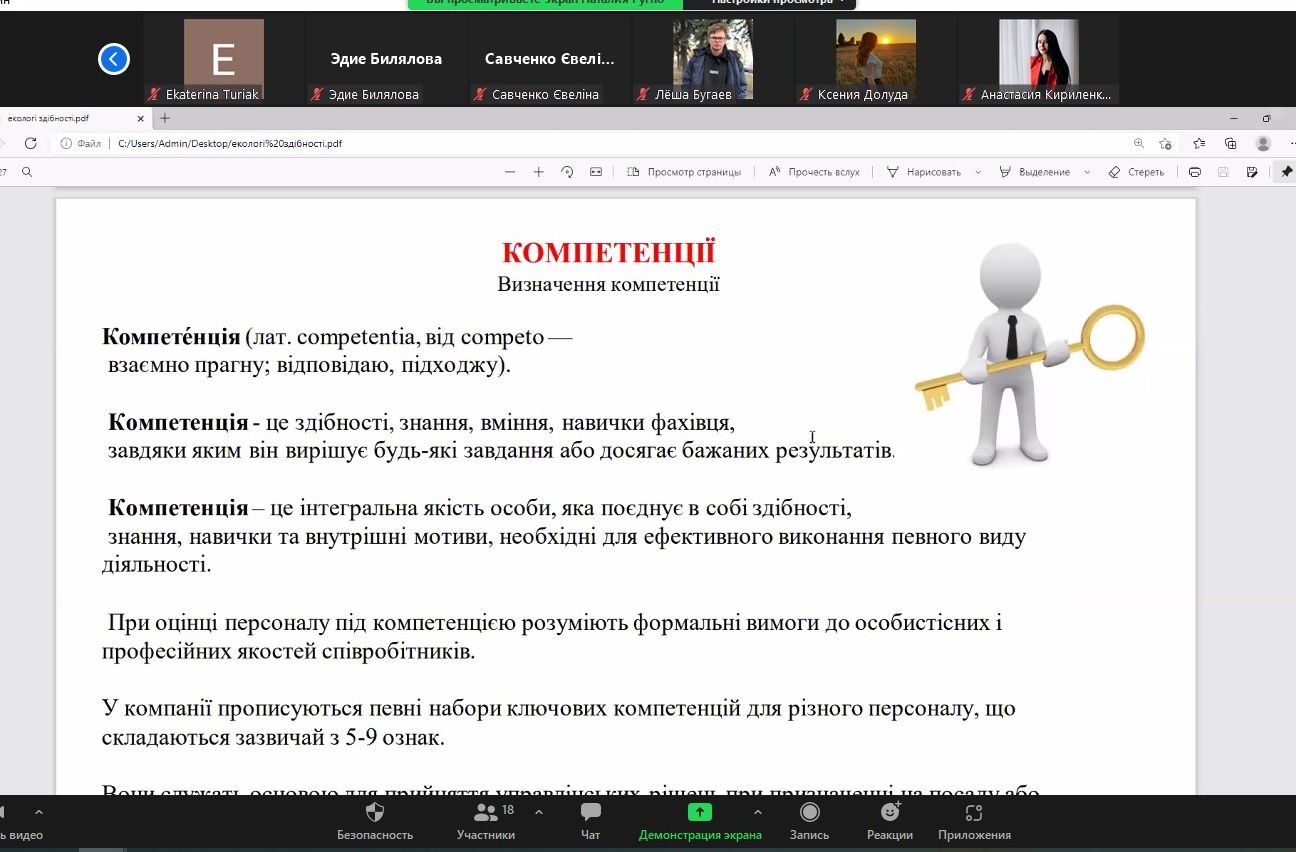Viewport: 1296px width, 852px height.
Task: Open the view settings dropdown at top
Action: point(770,3)
